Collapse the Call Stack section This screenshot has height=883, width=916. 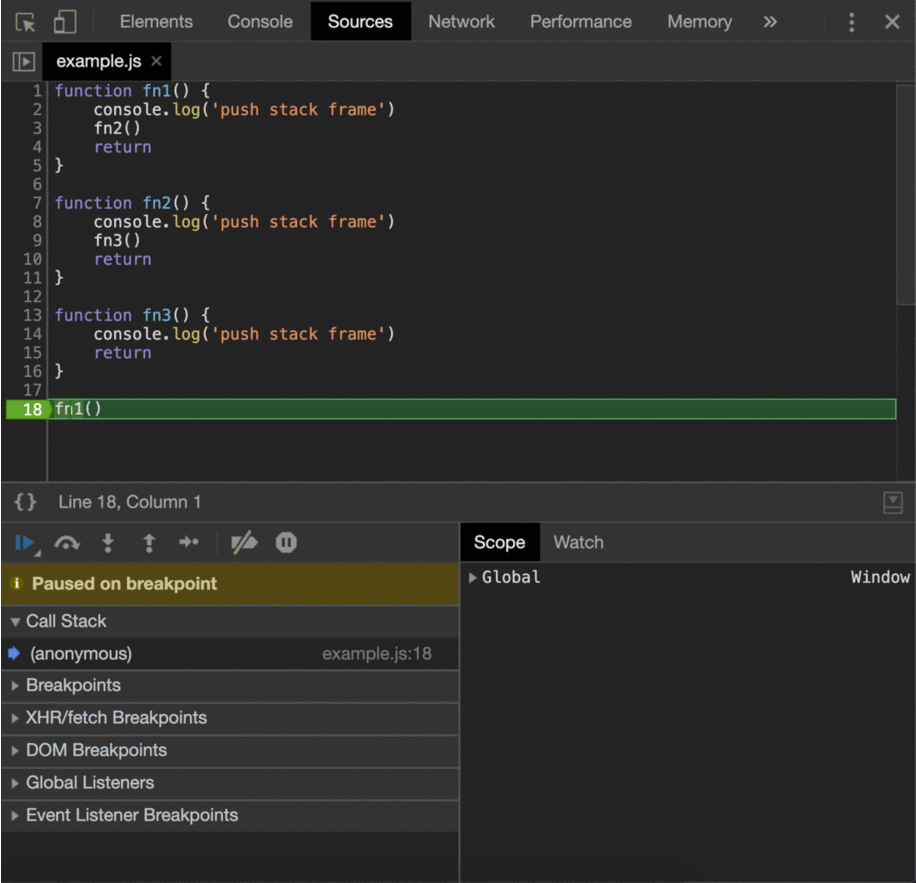click(x=66, y=621)
